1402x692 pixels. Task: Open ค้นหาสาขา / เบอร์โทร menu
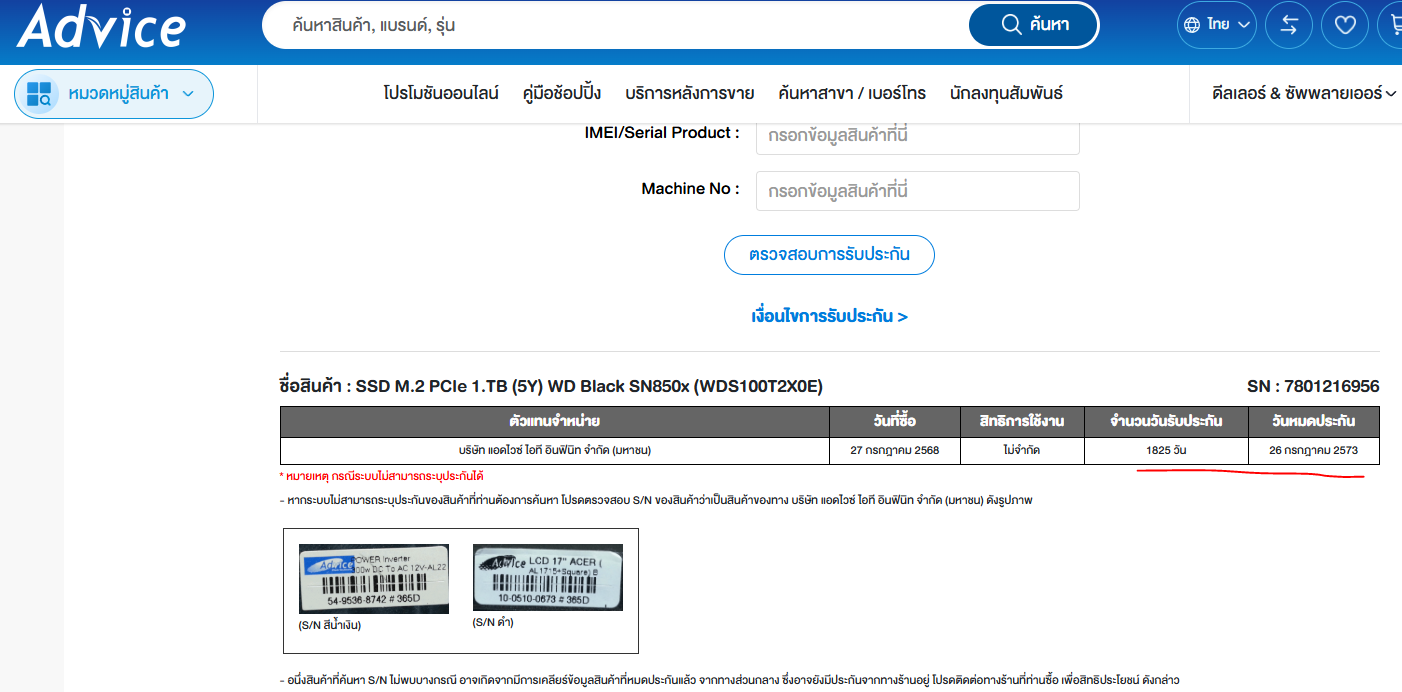[851, 93]
